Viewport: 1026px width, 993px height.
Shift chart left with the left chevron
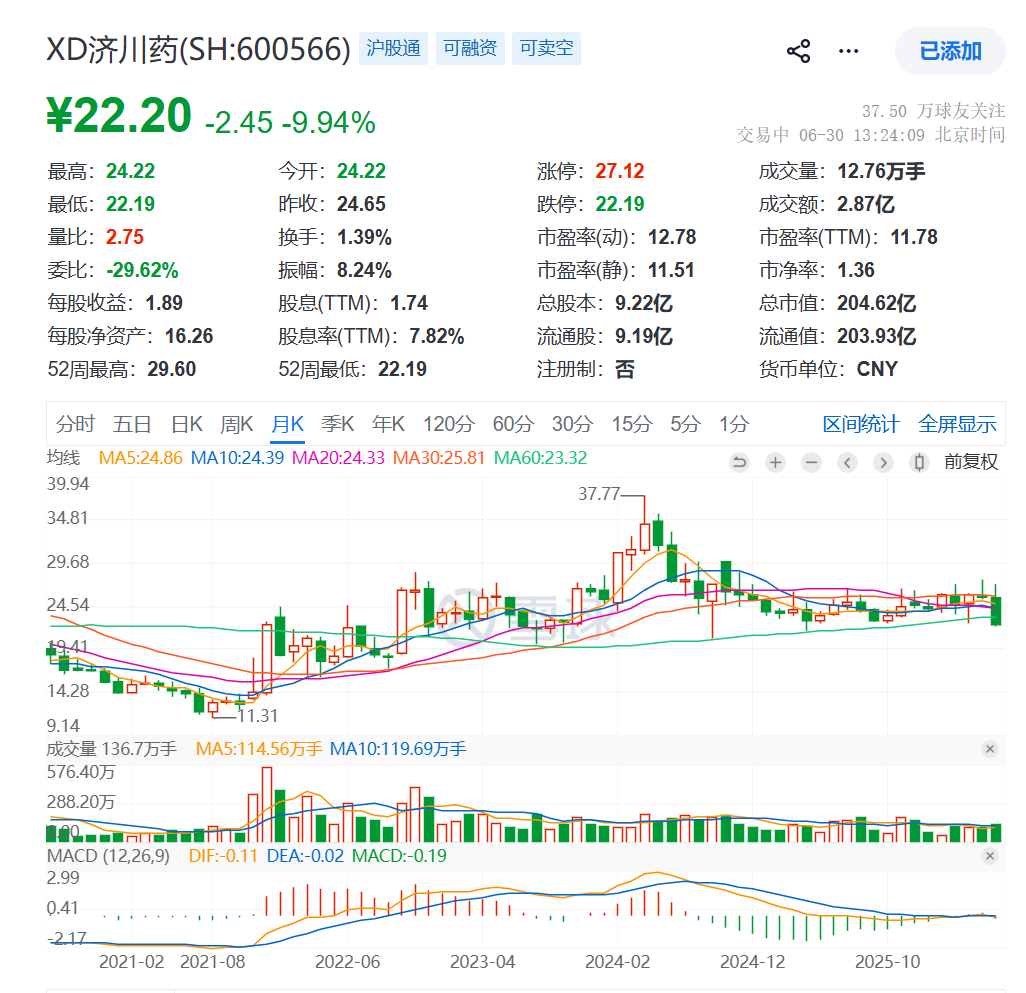coord(847,462)
